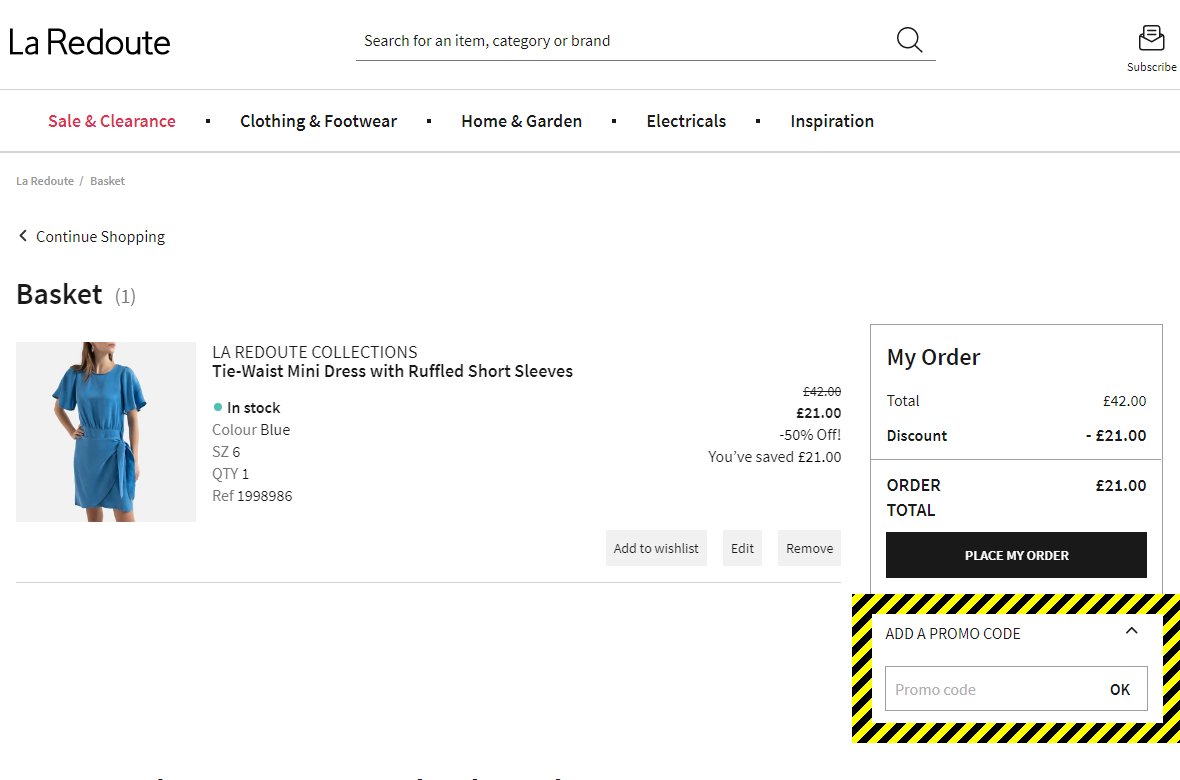Click the back chevron beside Continue Shopping
1180x780 pixels.
[x=23, y=236]
